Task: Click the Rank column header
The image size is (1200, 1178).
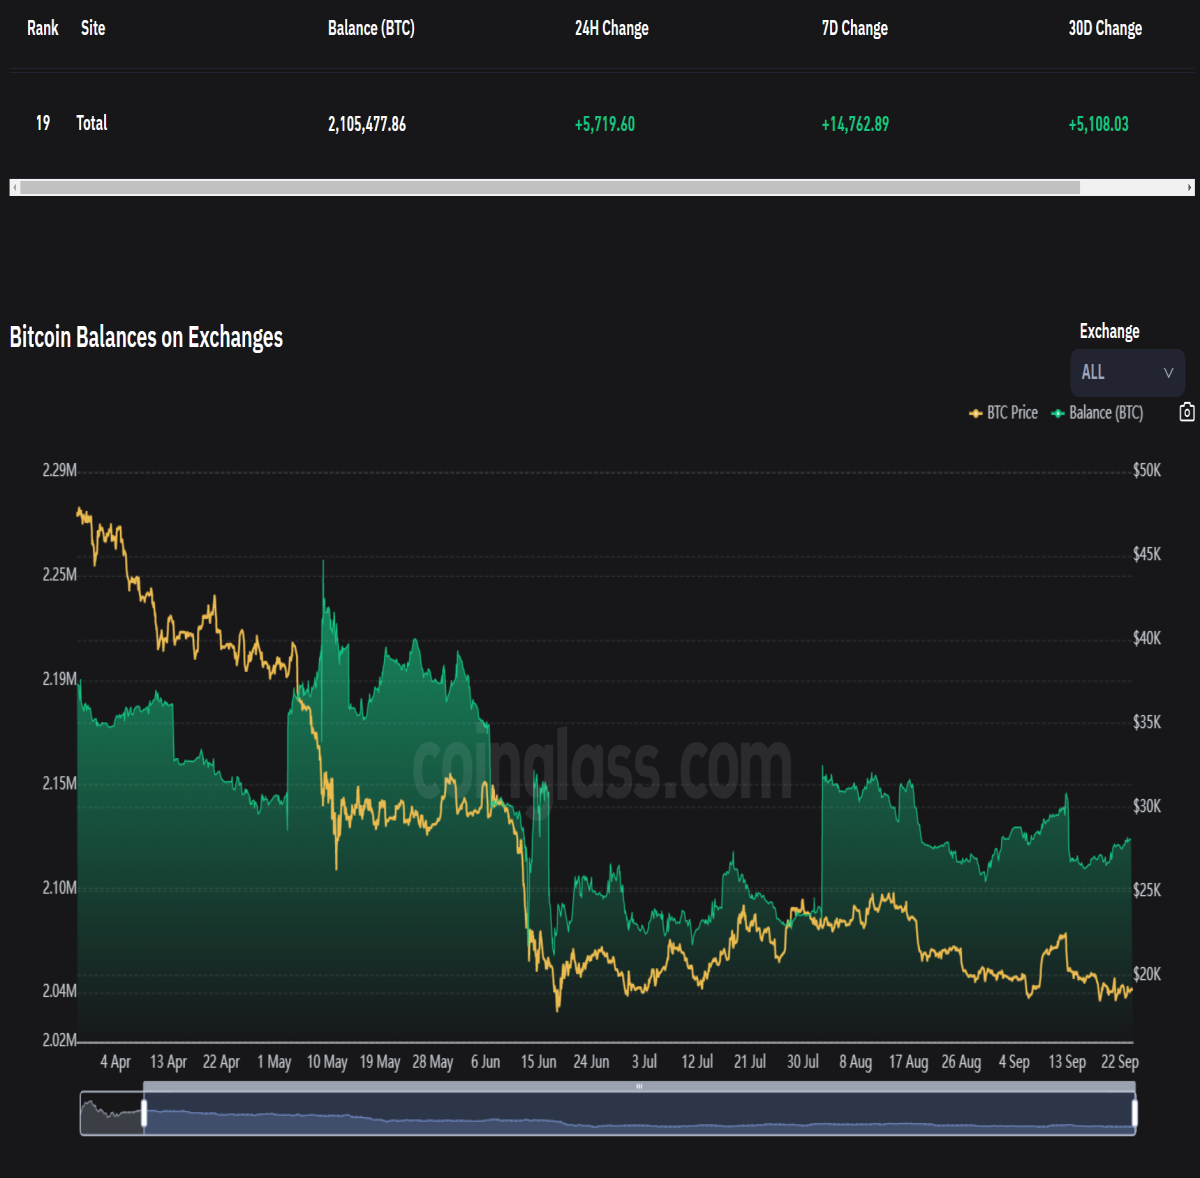Action: point(42,28)
